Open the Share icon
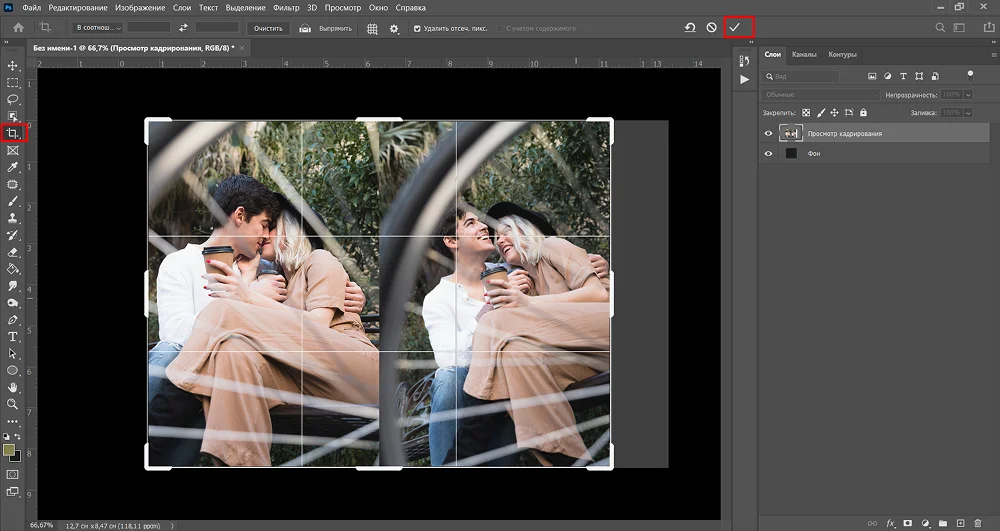 click(x=989, y=27)
